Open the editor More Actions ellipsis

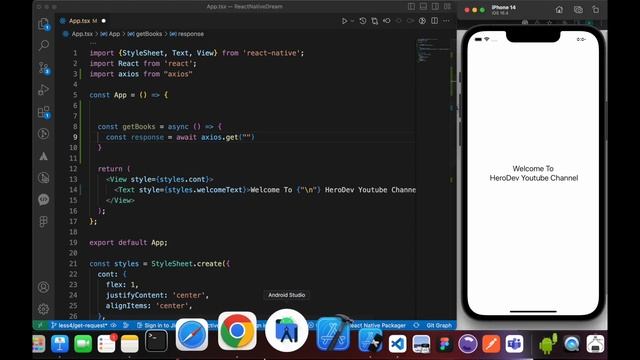pos(446,21)
